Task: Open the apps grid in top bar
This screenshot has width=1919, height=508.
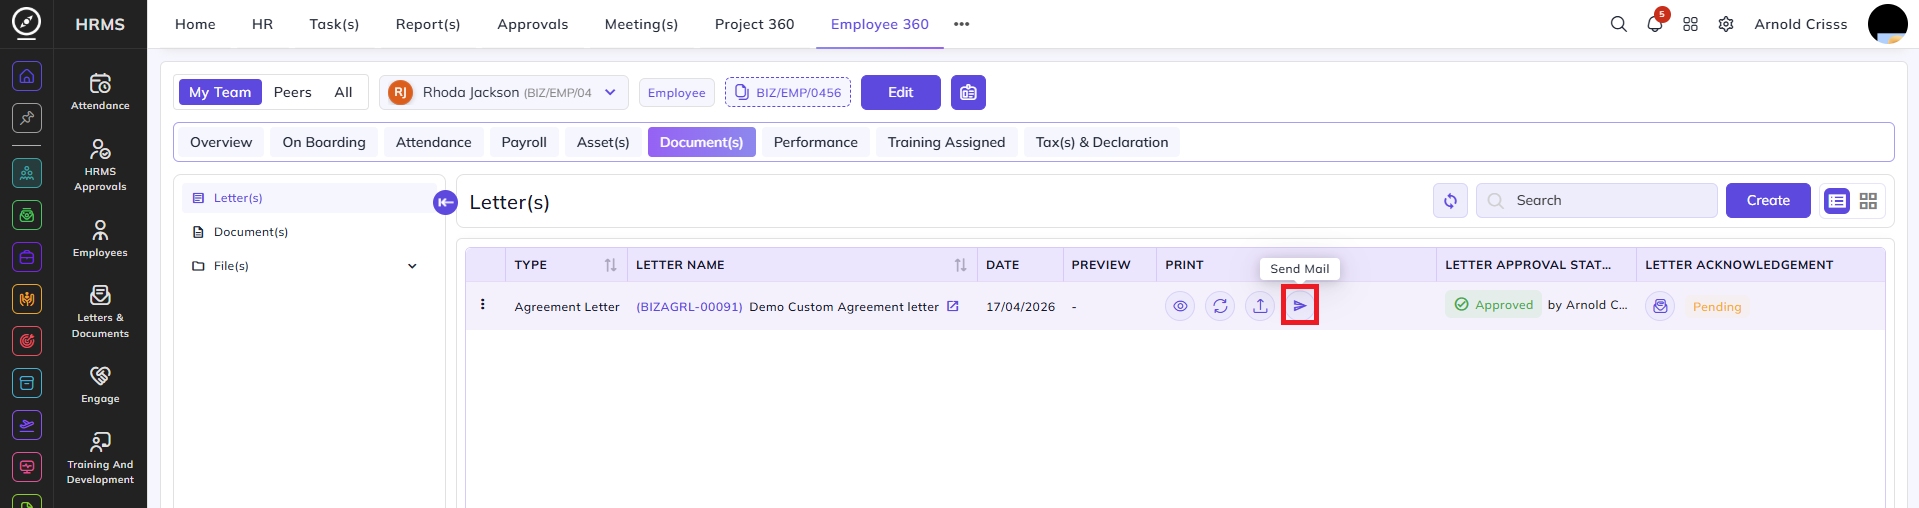Action: pyautogui.click(x=1690, y=24)
